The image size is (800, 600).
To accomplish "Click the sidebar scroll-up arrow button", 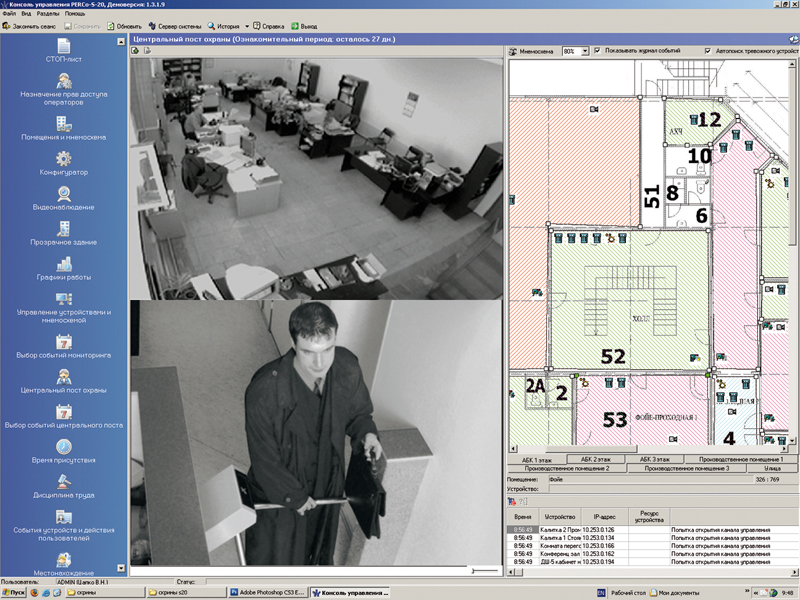I will point(121,41).
